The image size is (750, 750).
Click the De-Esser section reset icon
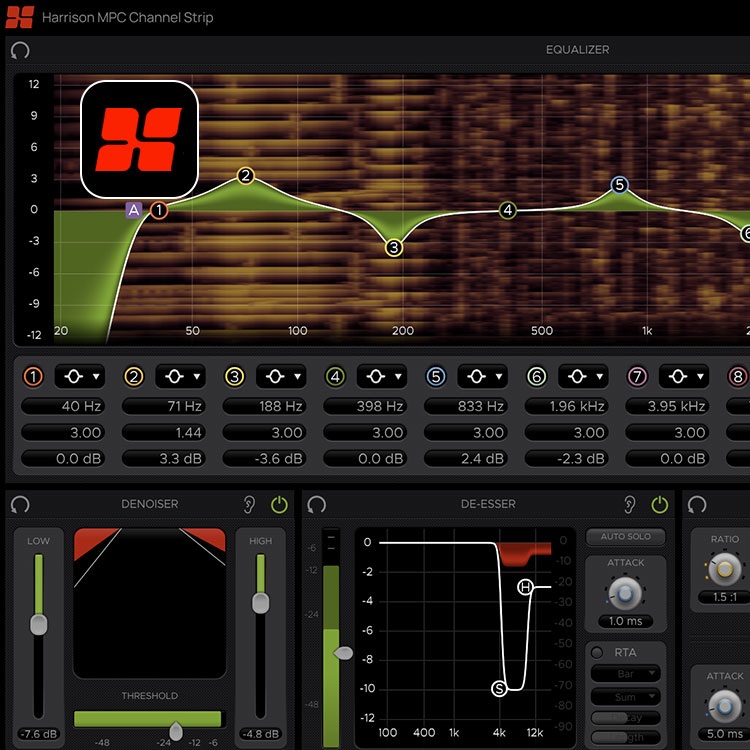[x=317, y=505]
